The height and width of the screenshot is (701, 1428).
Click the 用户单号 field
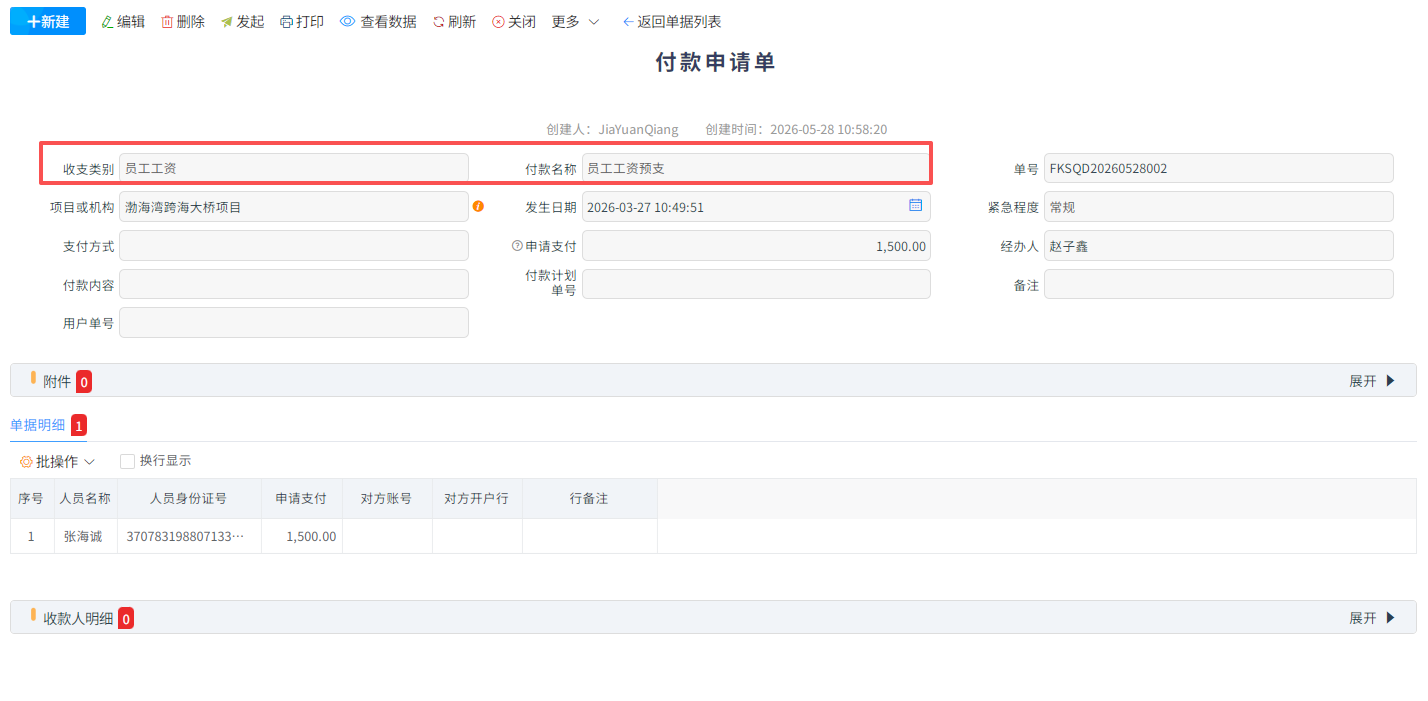294,323
